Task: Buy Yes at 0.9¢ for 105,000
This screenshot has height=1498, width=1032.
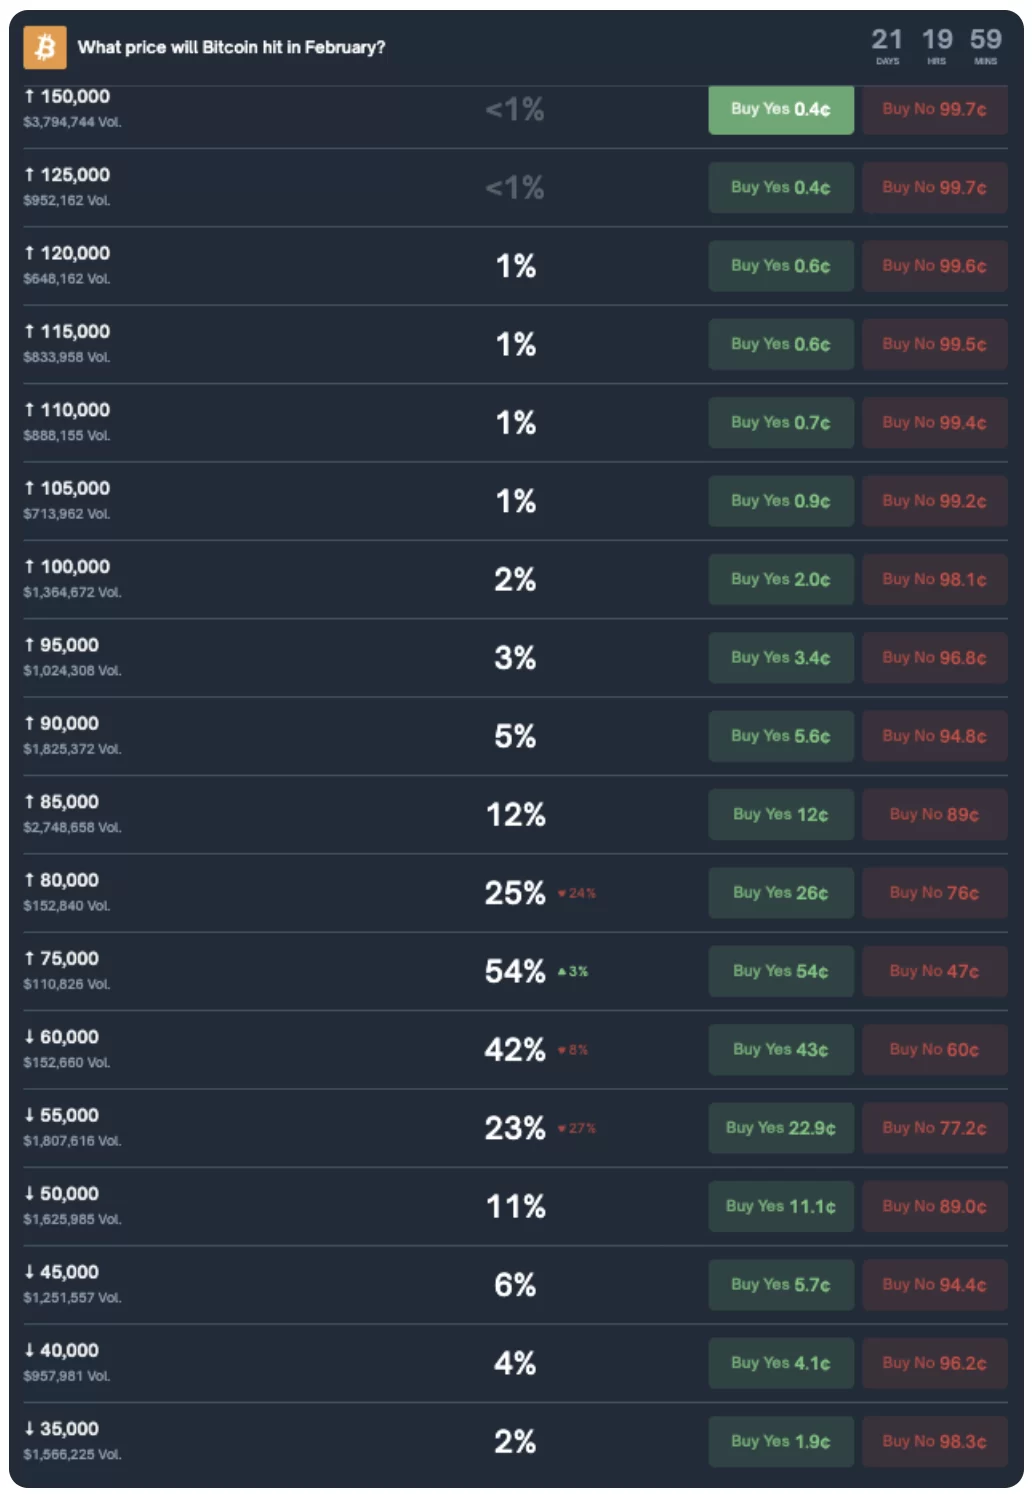Action: pyautogui.click(x=780, y=501)
